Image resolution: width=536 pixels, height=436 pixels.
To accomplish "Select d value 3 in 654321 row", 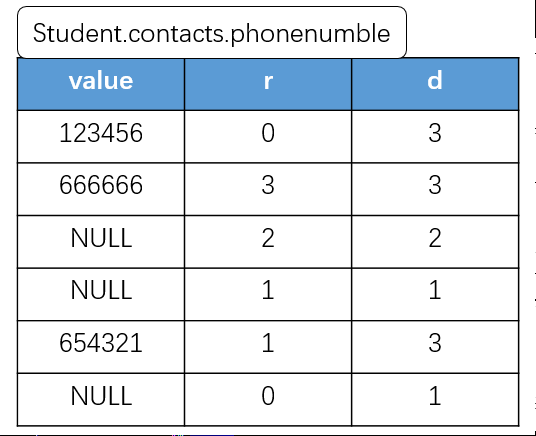I will (x=435, y=347).
